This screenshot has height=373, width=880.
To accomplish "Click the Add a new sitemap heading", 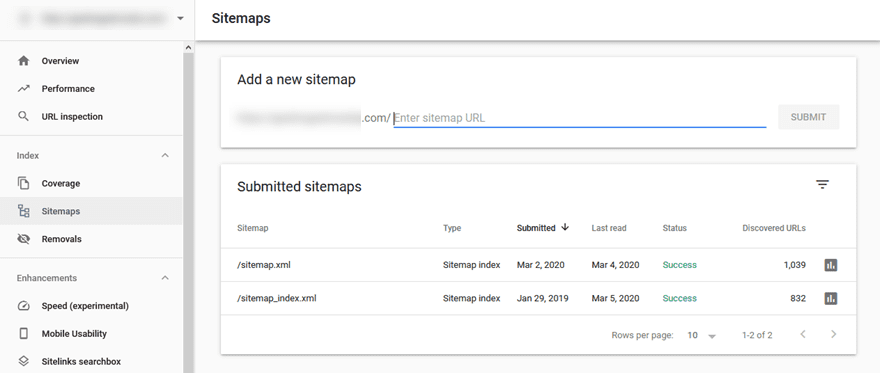I will (x=296, y=80).
